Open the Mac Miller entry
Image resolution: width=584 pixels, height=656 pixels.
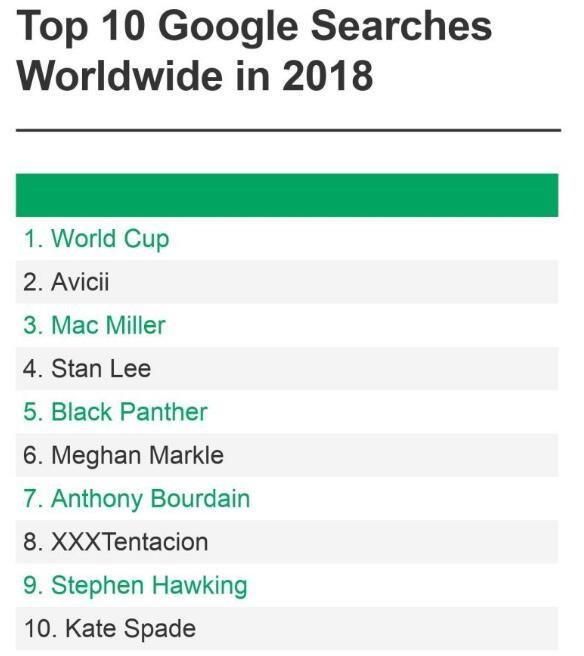pyautogui.click(x=287, y=325)
